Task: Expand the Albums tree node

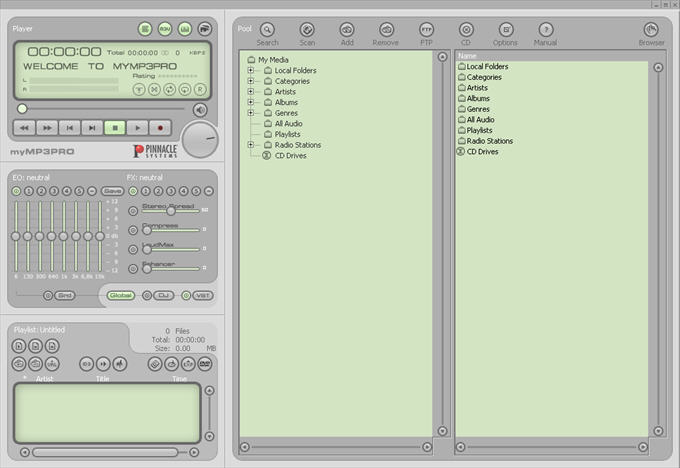Action: (x=251, y=102)
